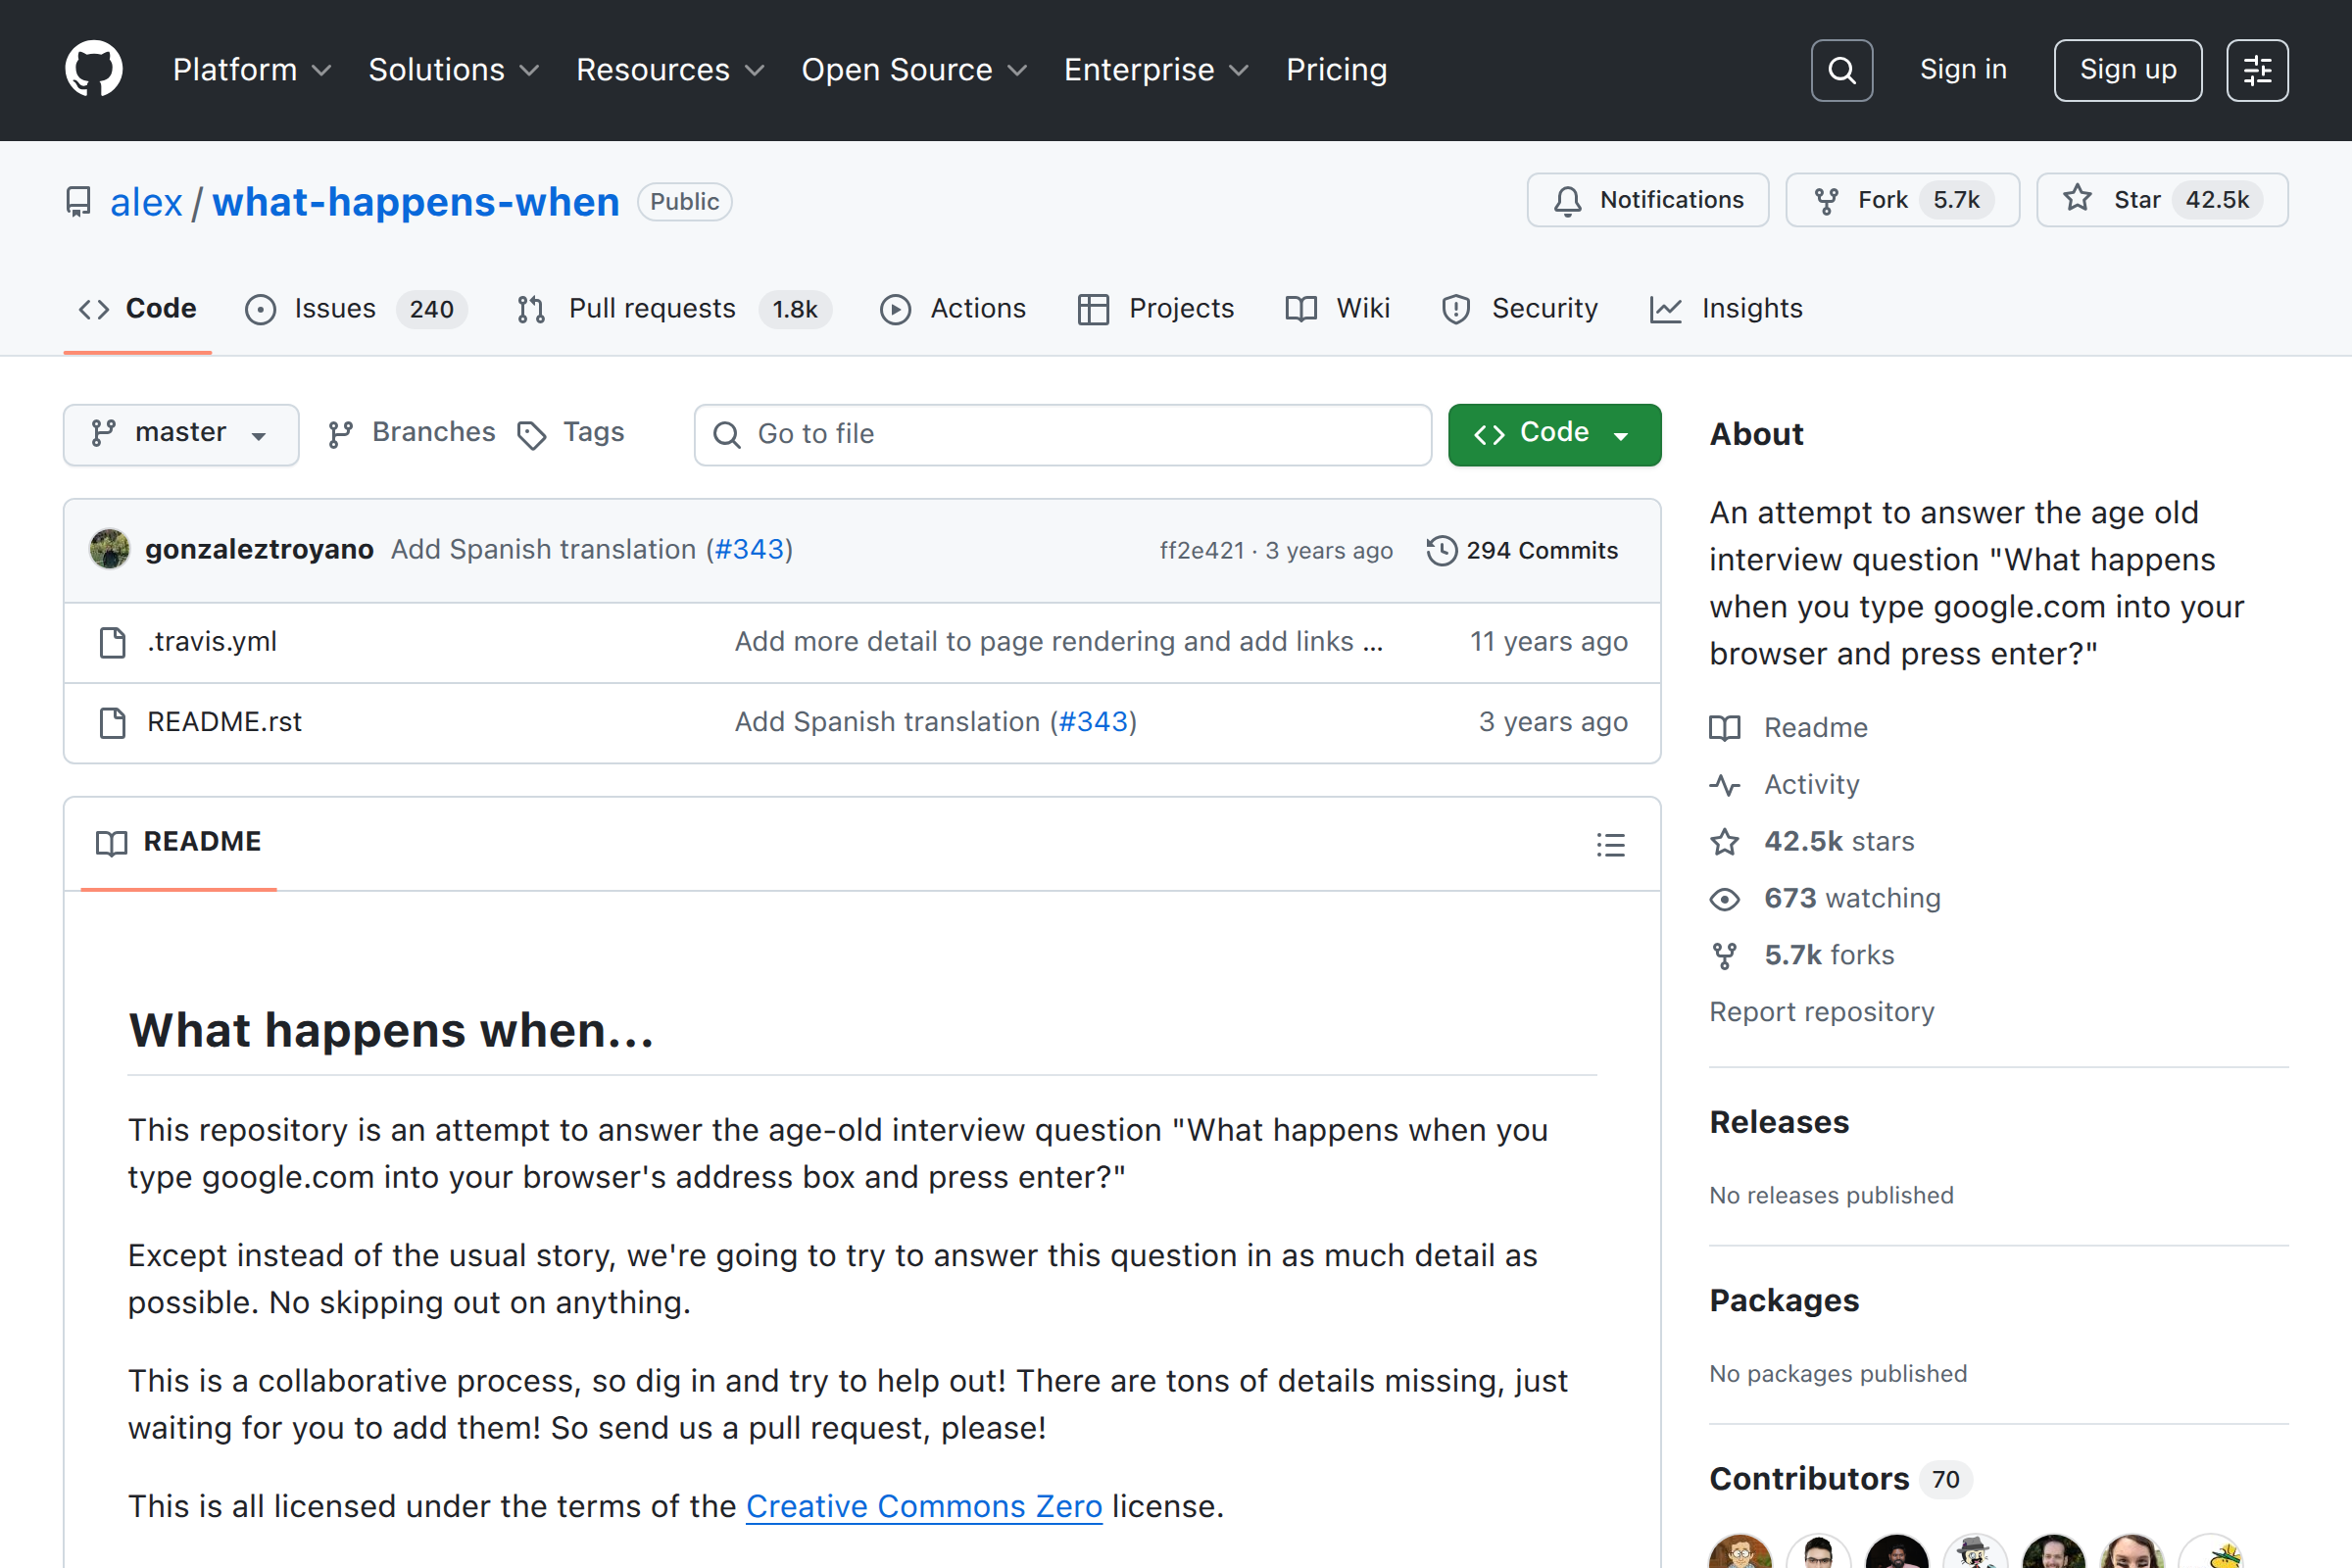Screen dimensions: 2352x1568
Task: Open the GitHub home logo
Action: click(x=94, y=69)
